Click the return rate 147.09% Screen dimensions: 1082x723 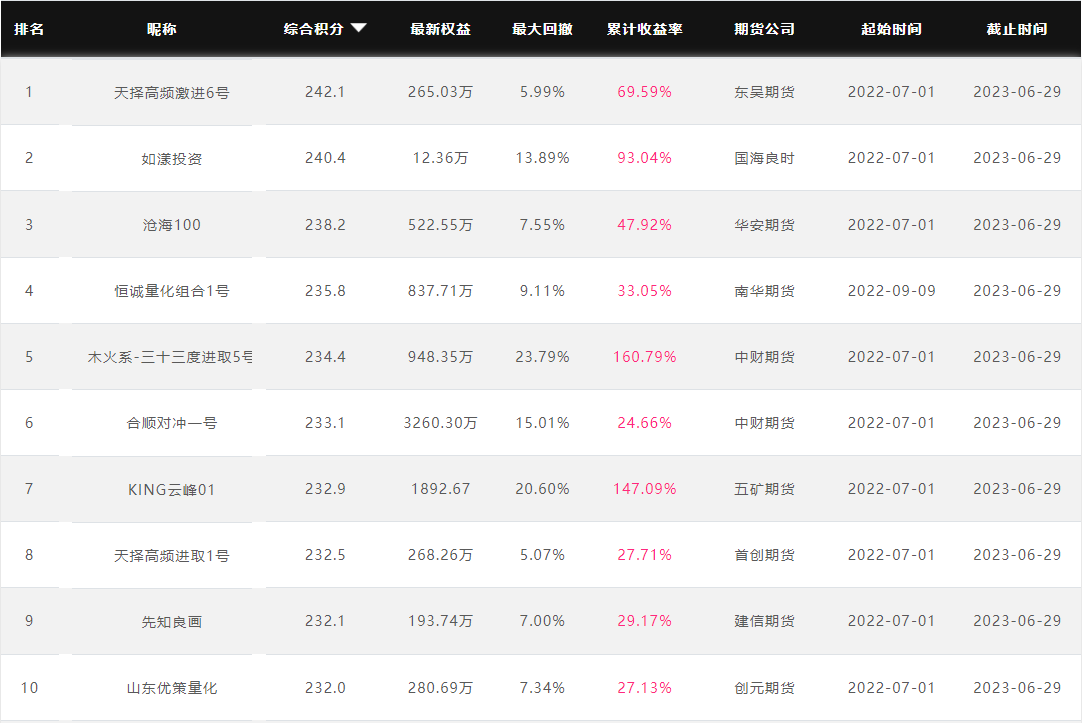point(645,488)
